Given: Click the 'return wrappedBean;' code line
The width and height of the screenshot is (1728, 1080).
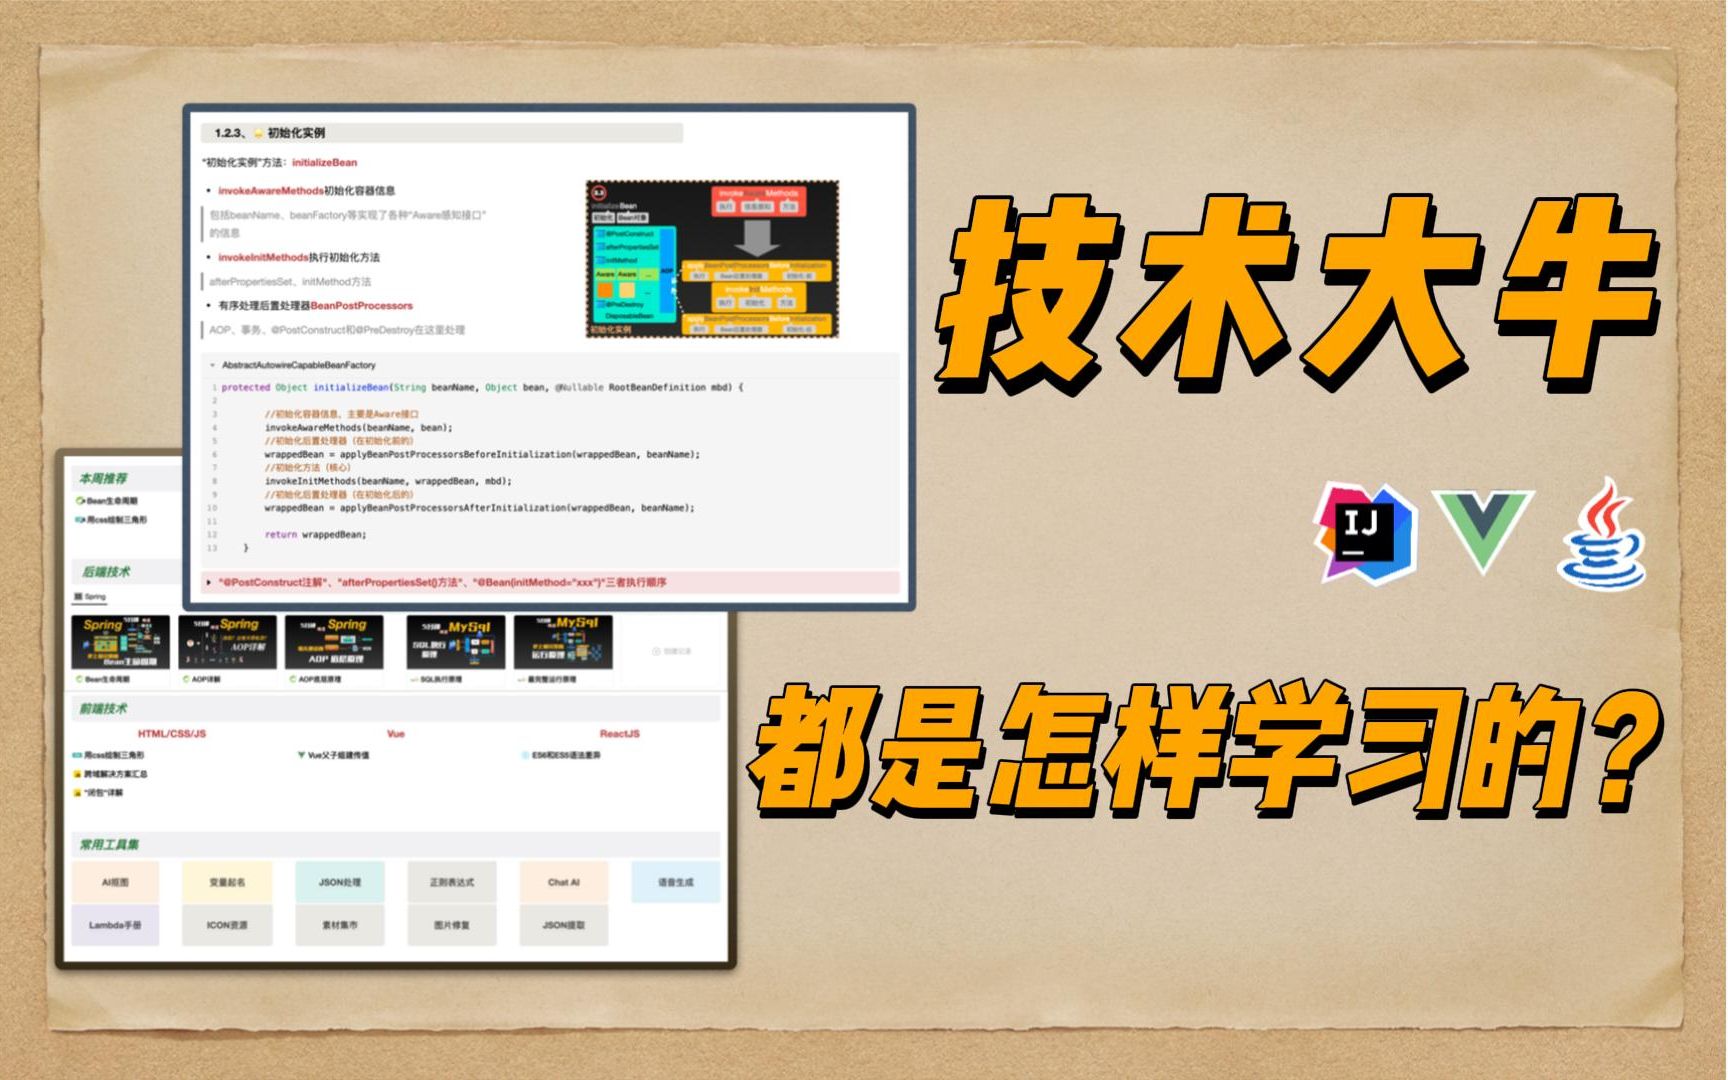Looking at the screenshot, I should coord(316,534).
